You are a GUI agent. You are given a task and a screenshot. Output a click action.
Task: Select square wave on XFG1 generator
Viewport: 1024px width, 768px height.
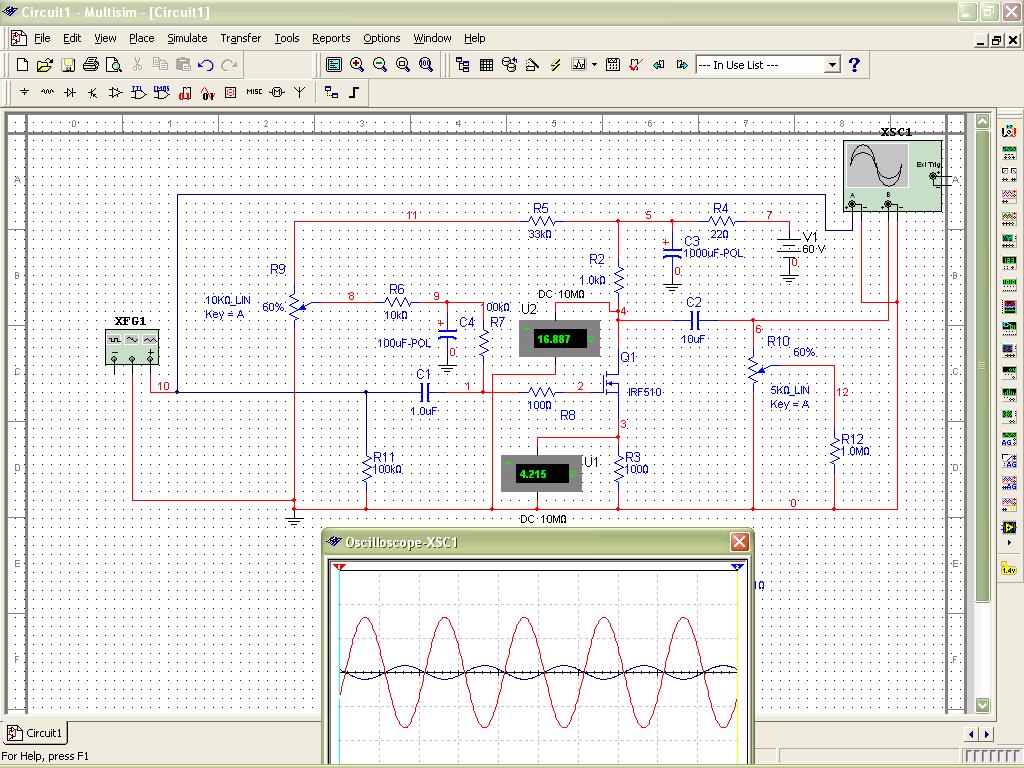click(x=114, y=340)
